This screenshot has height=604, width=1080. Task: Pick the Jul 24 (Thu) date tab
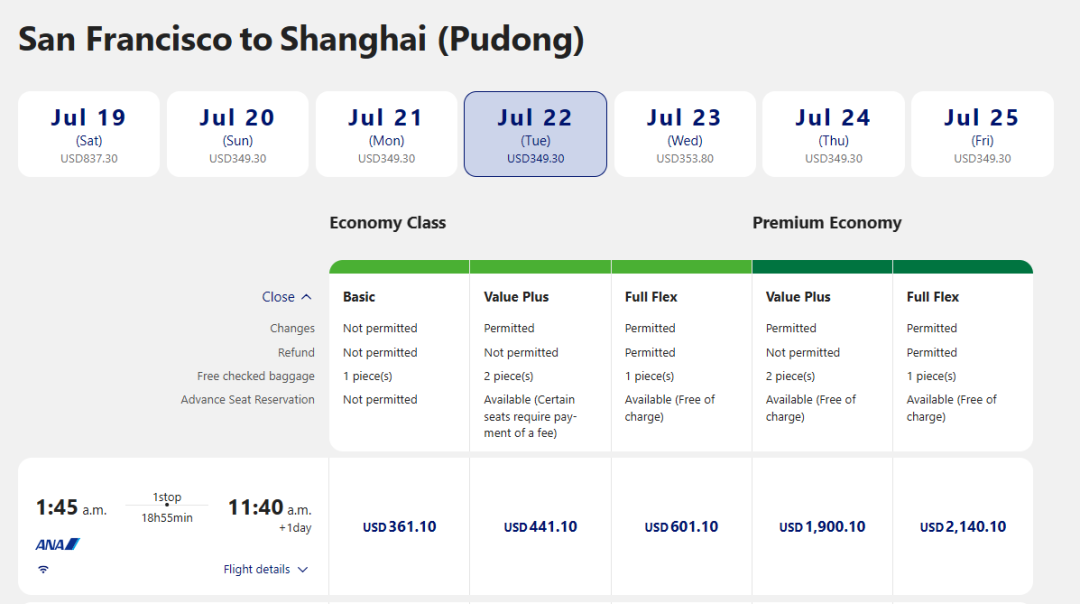pos(833,134)
